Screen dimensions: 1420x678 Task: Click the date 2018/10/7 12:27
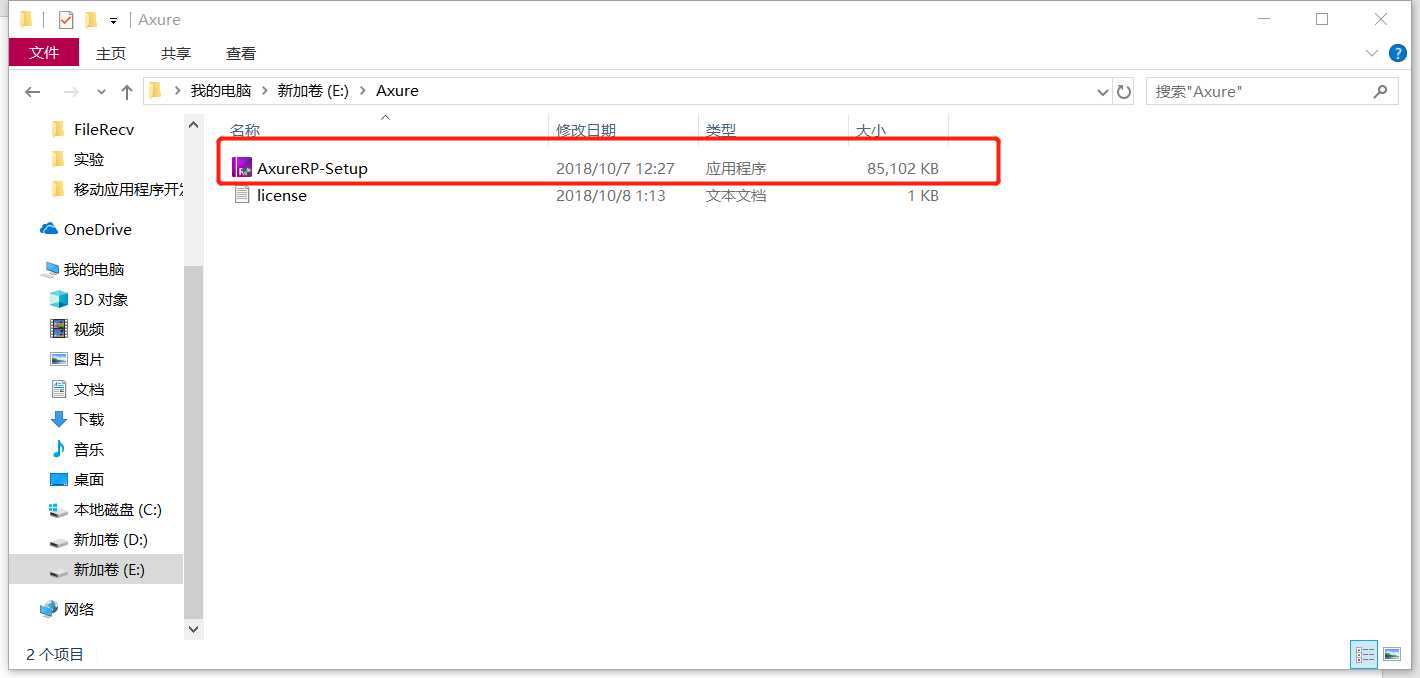[x=615, y=168]
